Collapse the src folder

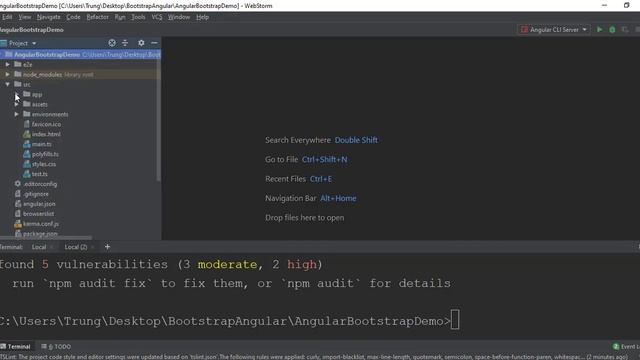(7, 84)
